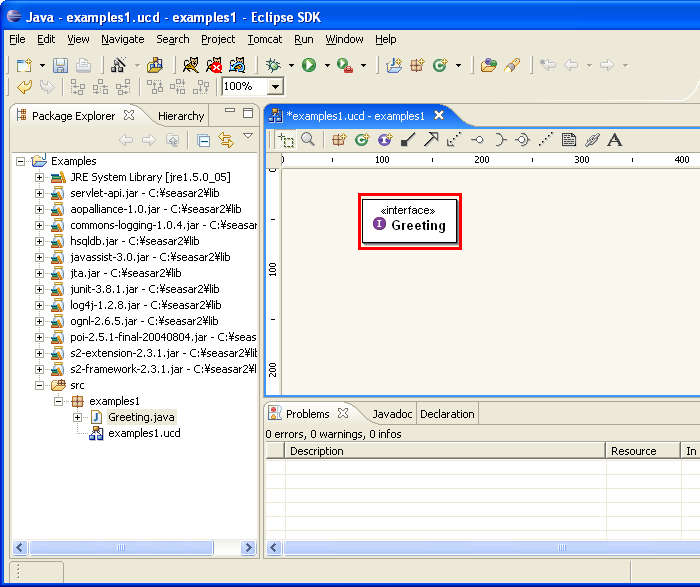The image size is (700, 587).
Task: Select the magnifier zoom tool in diagram toolbar
Action: [308, 140]
